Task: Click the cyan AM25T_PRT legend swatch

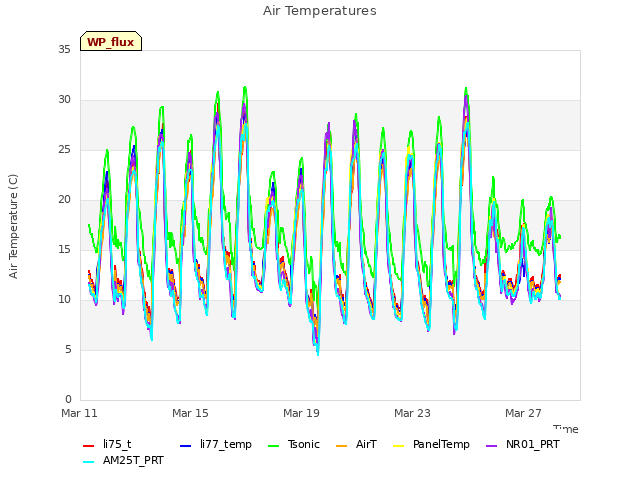Action: (x=88, y=462)
